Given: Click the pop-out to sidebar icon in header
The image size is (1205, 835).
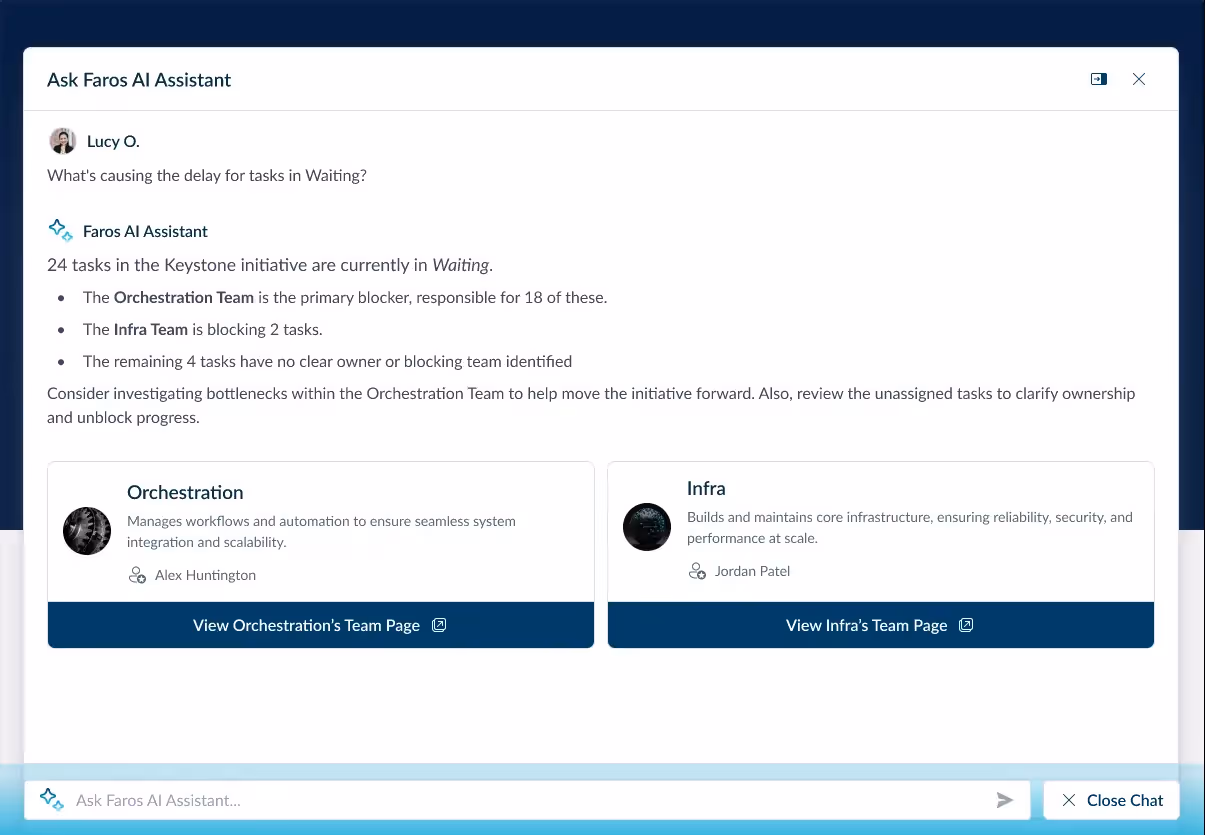Looking at the screenshot, I should pos(1098,79).
